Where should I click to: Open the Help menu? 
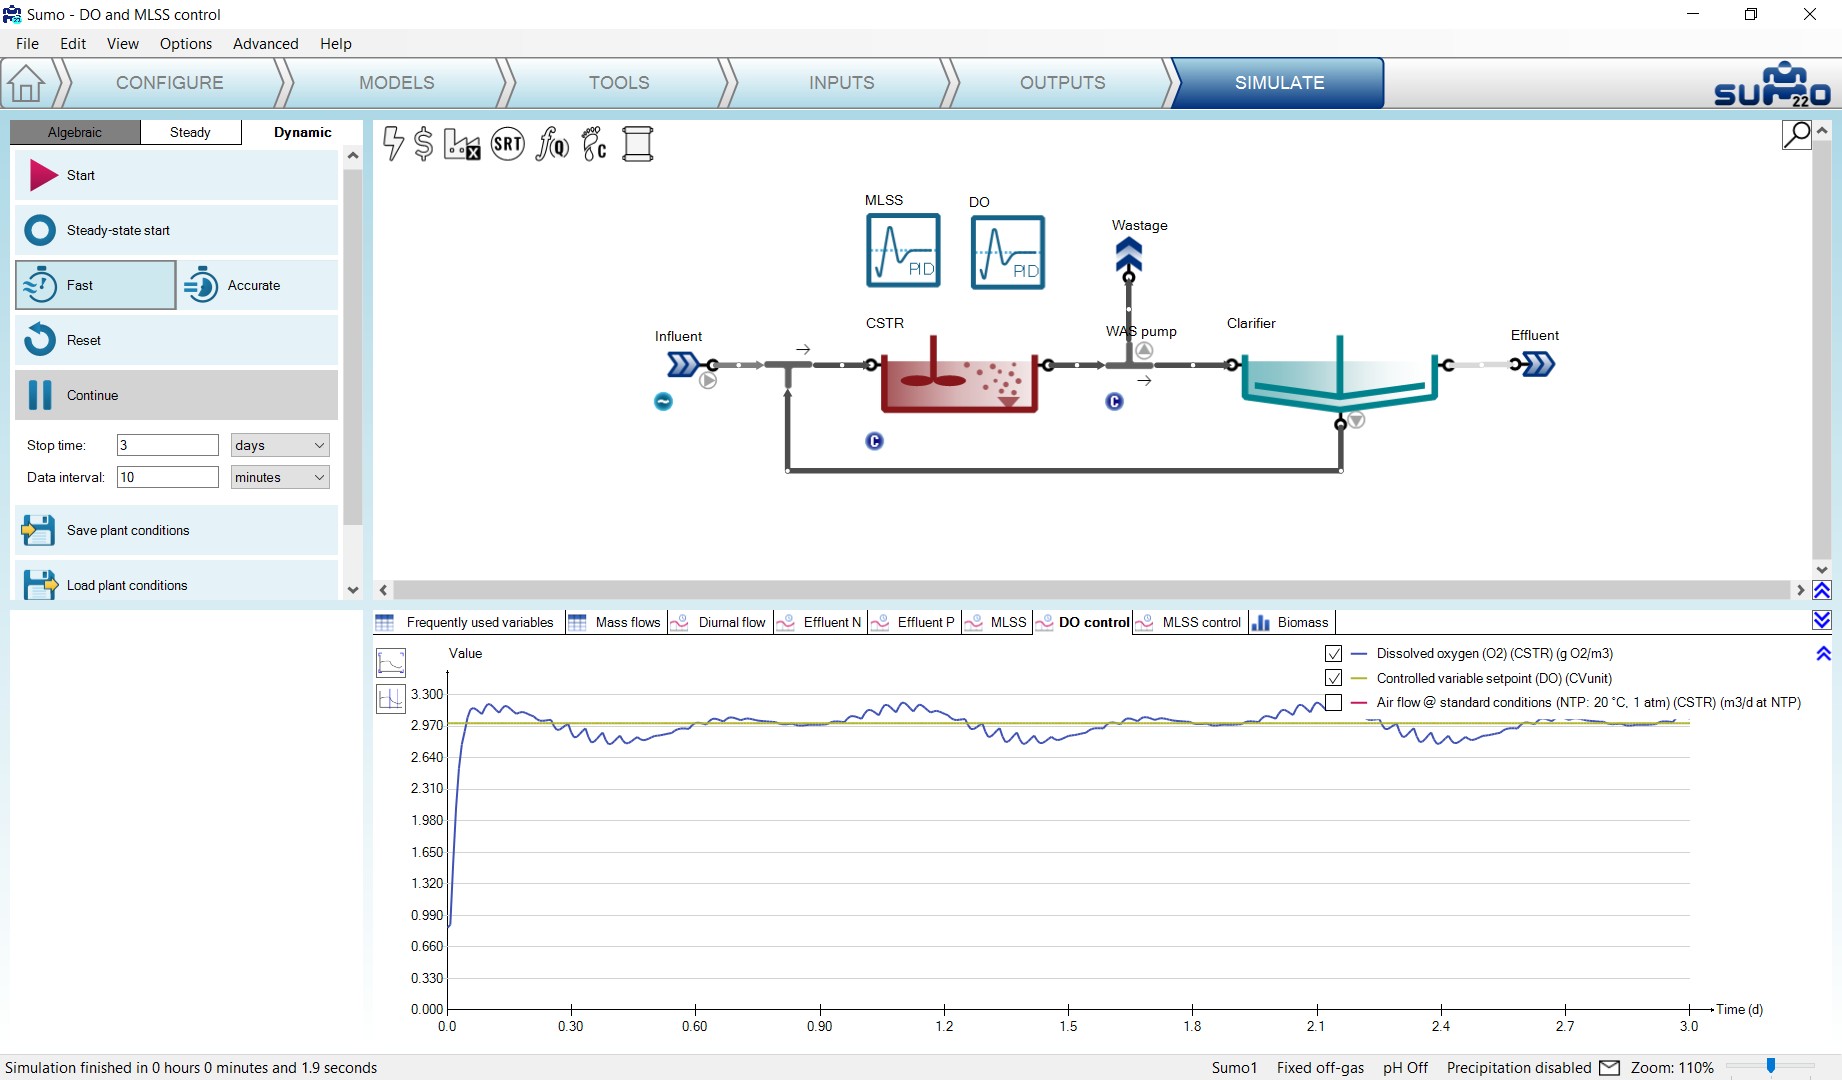tap(336, 44)
